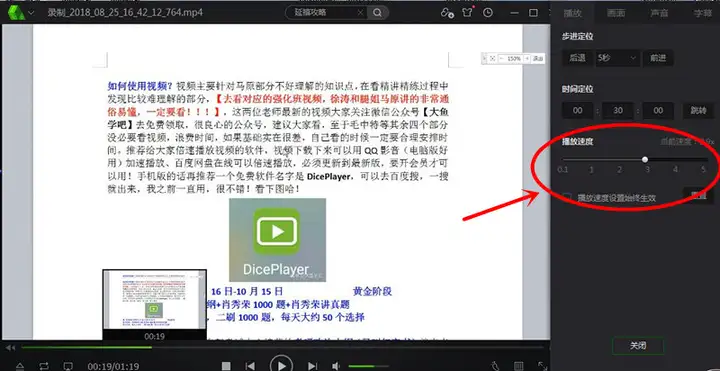Screen dimensions: 720x371
Task: Click the search magnifier button
Action: point(377,13)
